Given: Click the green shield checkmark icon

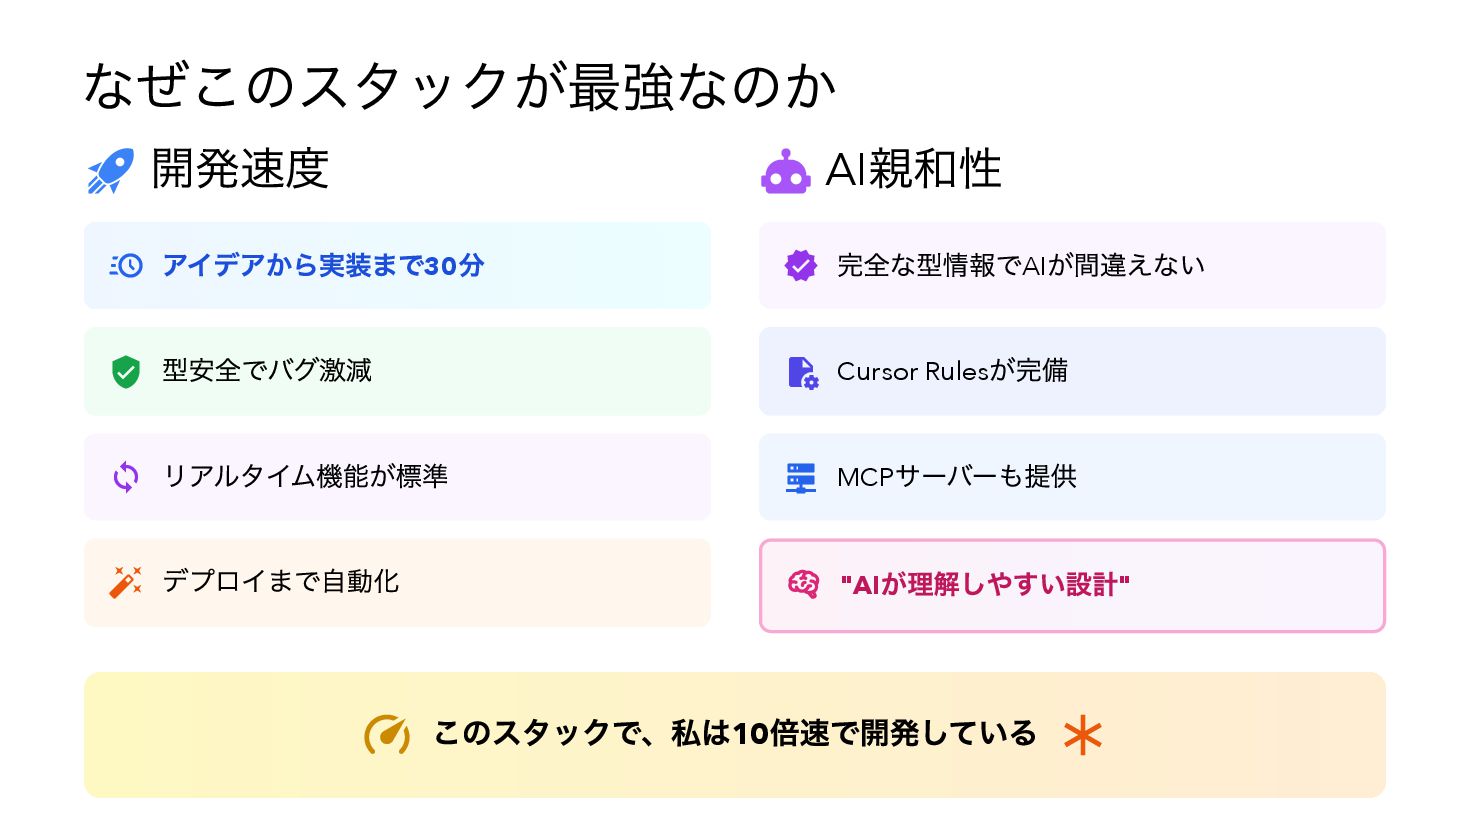Looking at the screenshot, I should click(x=126, y=371).
